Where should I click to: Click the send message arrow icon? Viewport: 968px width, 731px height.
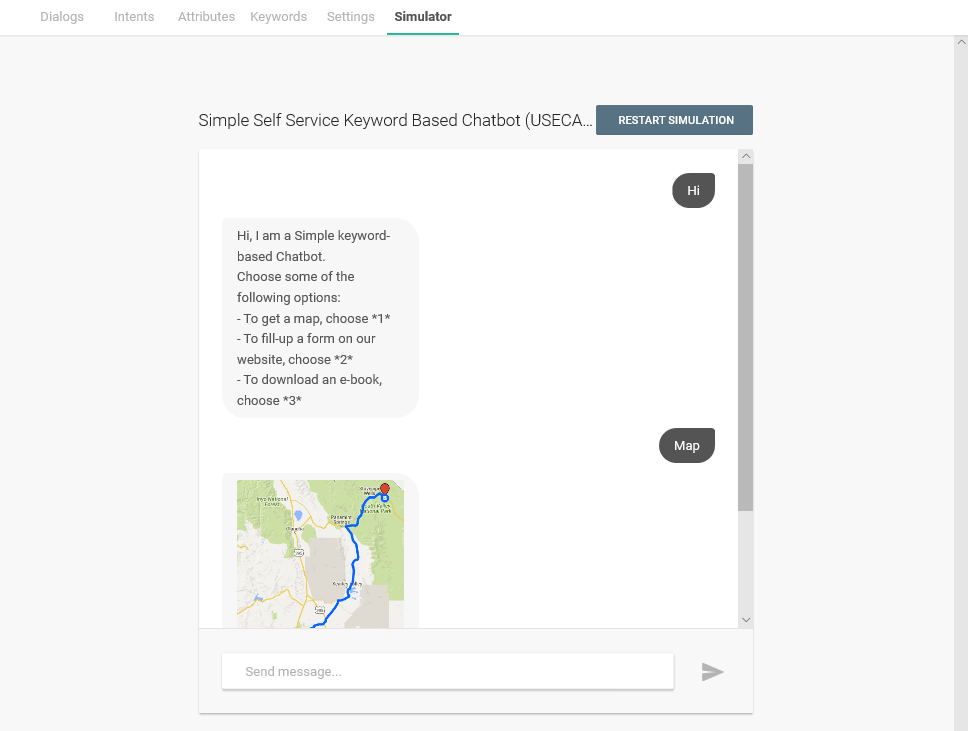pos(712,672)
